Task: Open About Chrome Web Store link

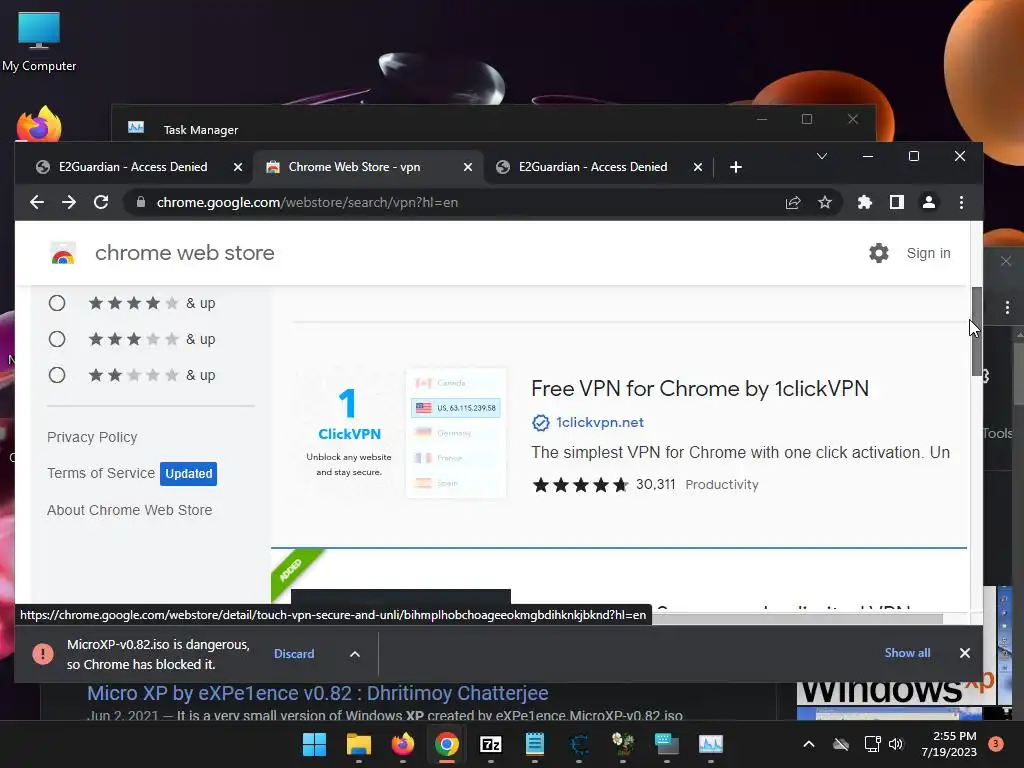Action: click(x=129, y=510)
